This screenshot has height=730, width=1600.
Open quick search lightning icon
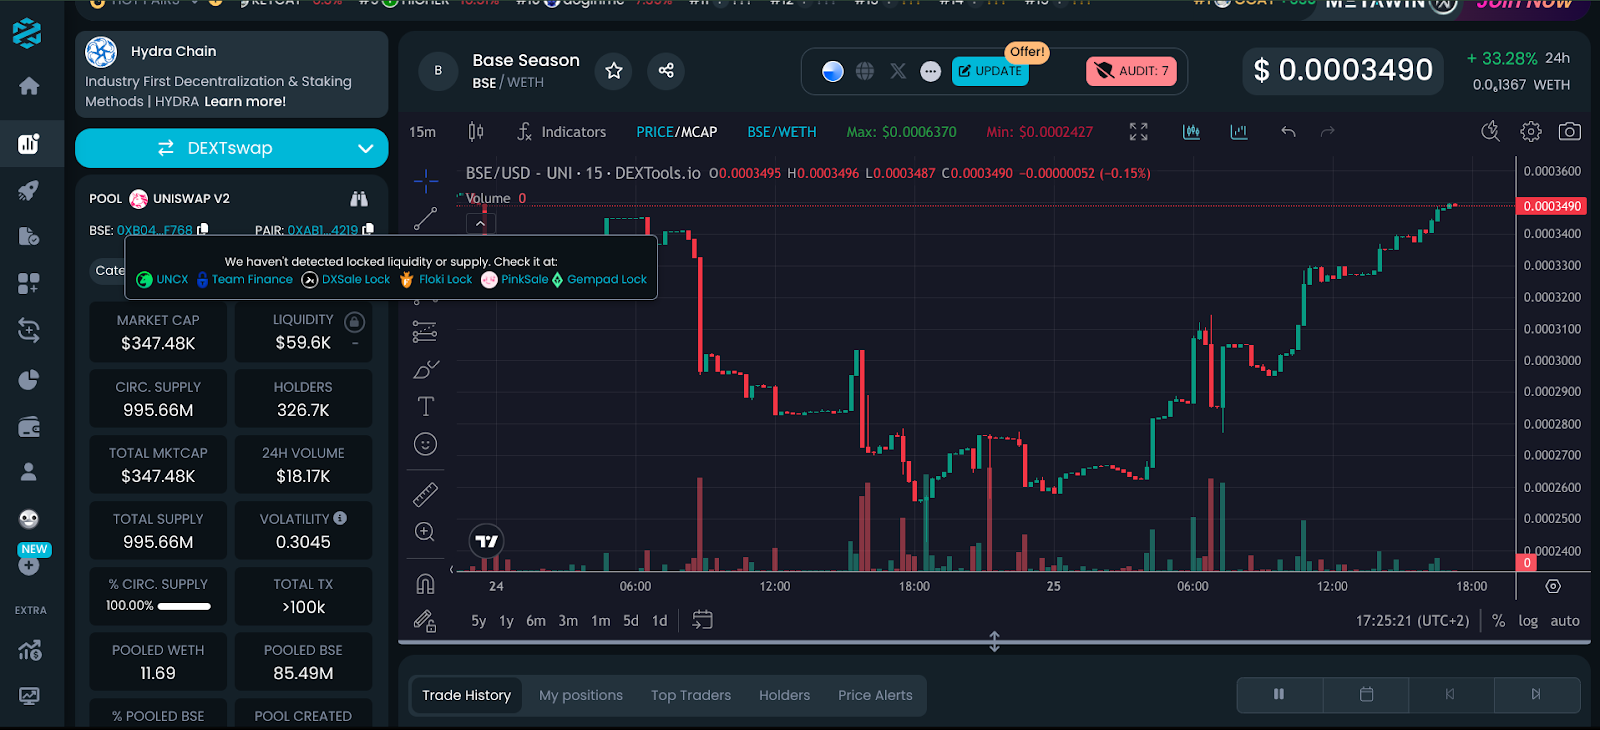(1490, 131)
